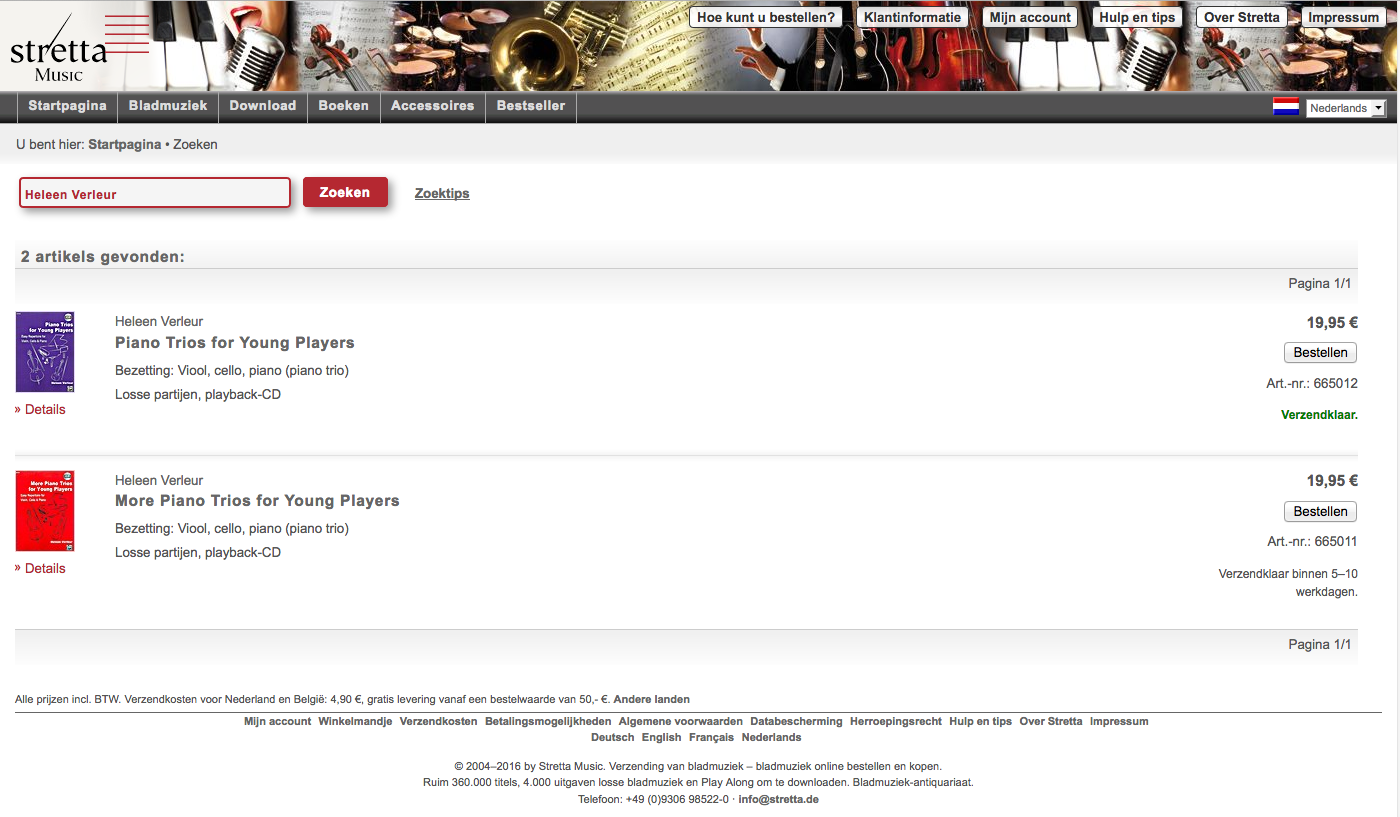Open footer 'Algemene voorwaarden' link
The height and width of the screenshot is (817, 1400).
[680, 721]
